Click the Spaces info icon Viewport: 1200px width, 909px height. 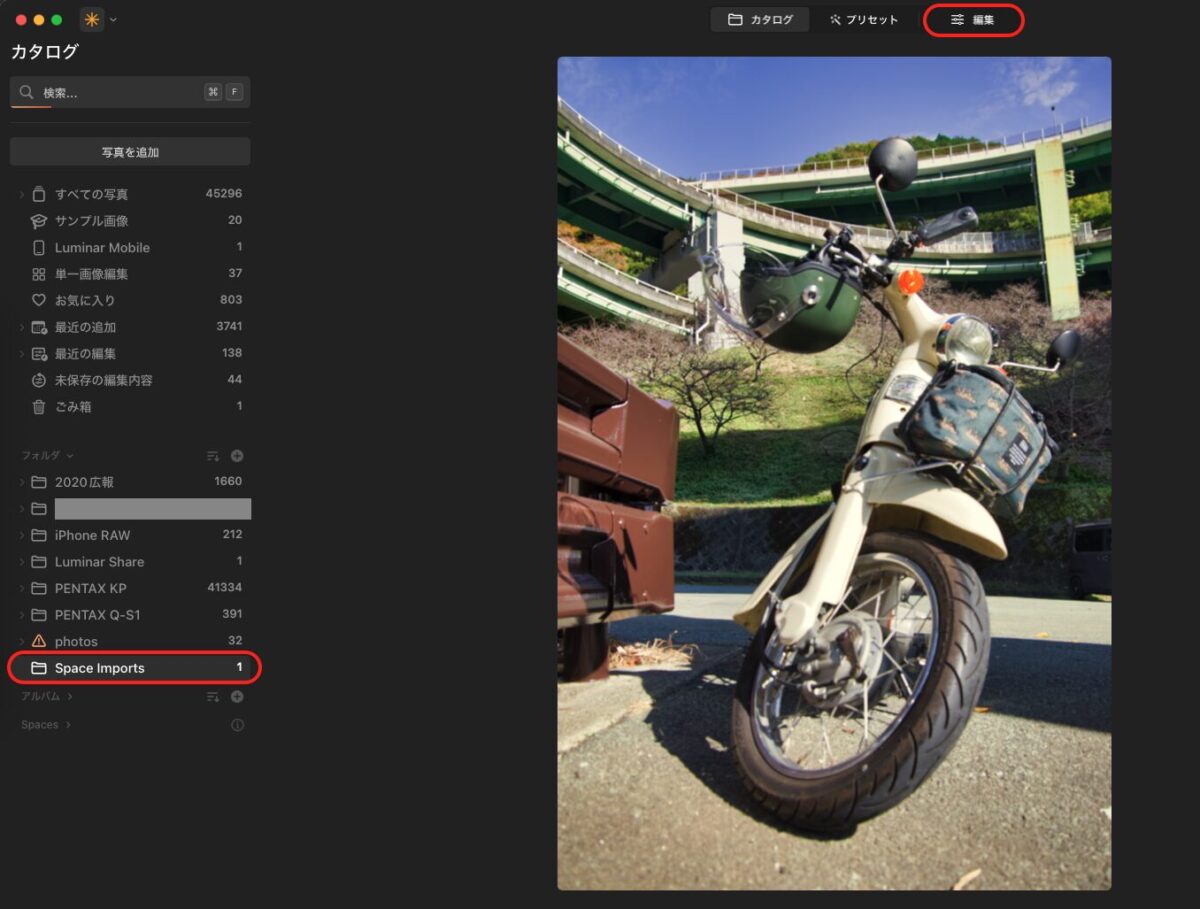[x=237, y=725]
